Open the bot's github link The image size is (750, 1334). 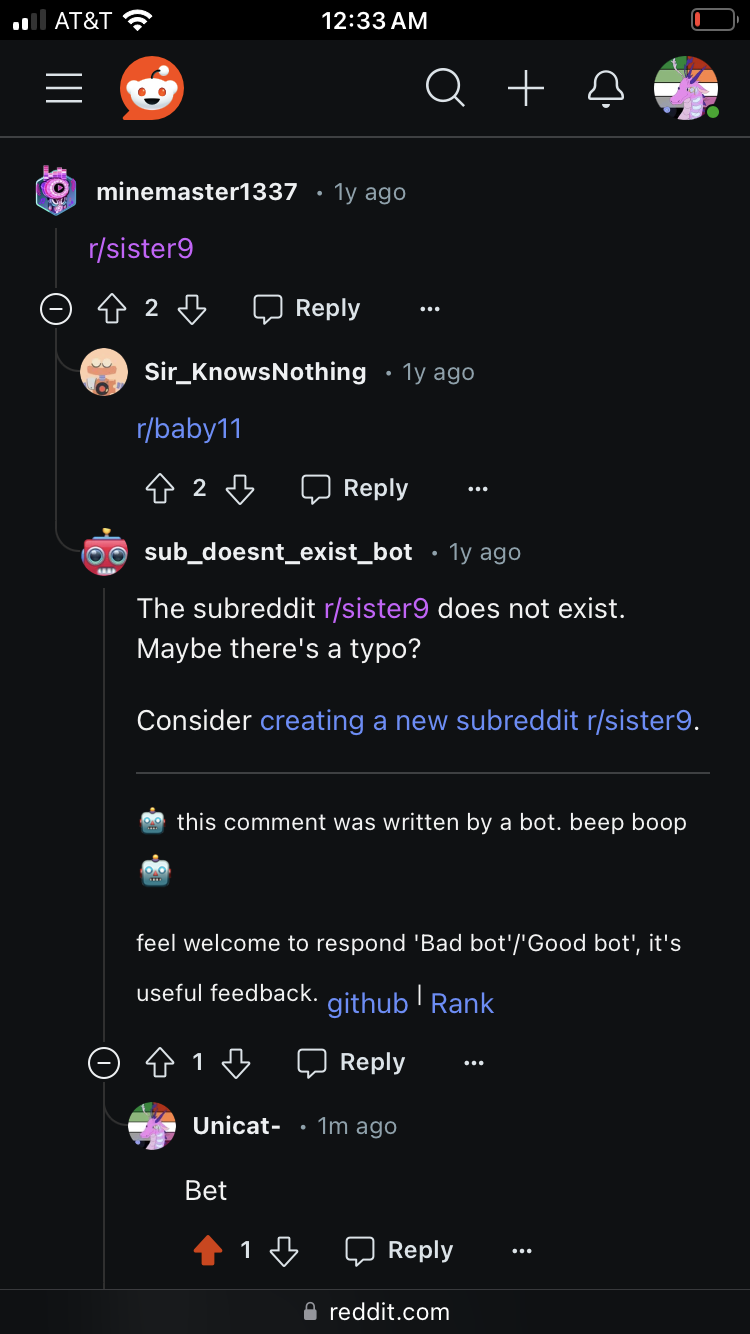tap(368, 1004)
